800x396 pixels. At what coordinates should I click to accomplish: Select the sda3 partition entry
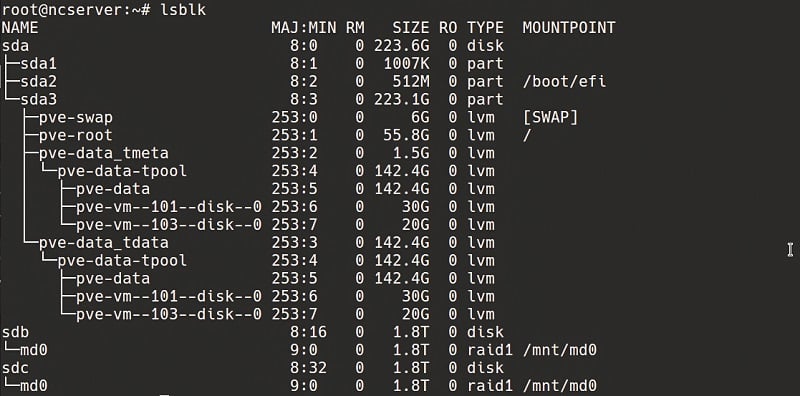39,99
